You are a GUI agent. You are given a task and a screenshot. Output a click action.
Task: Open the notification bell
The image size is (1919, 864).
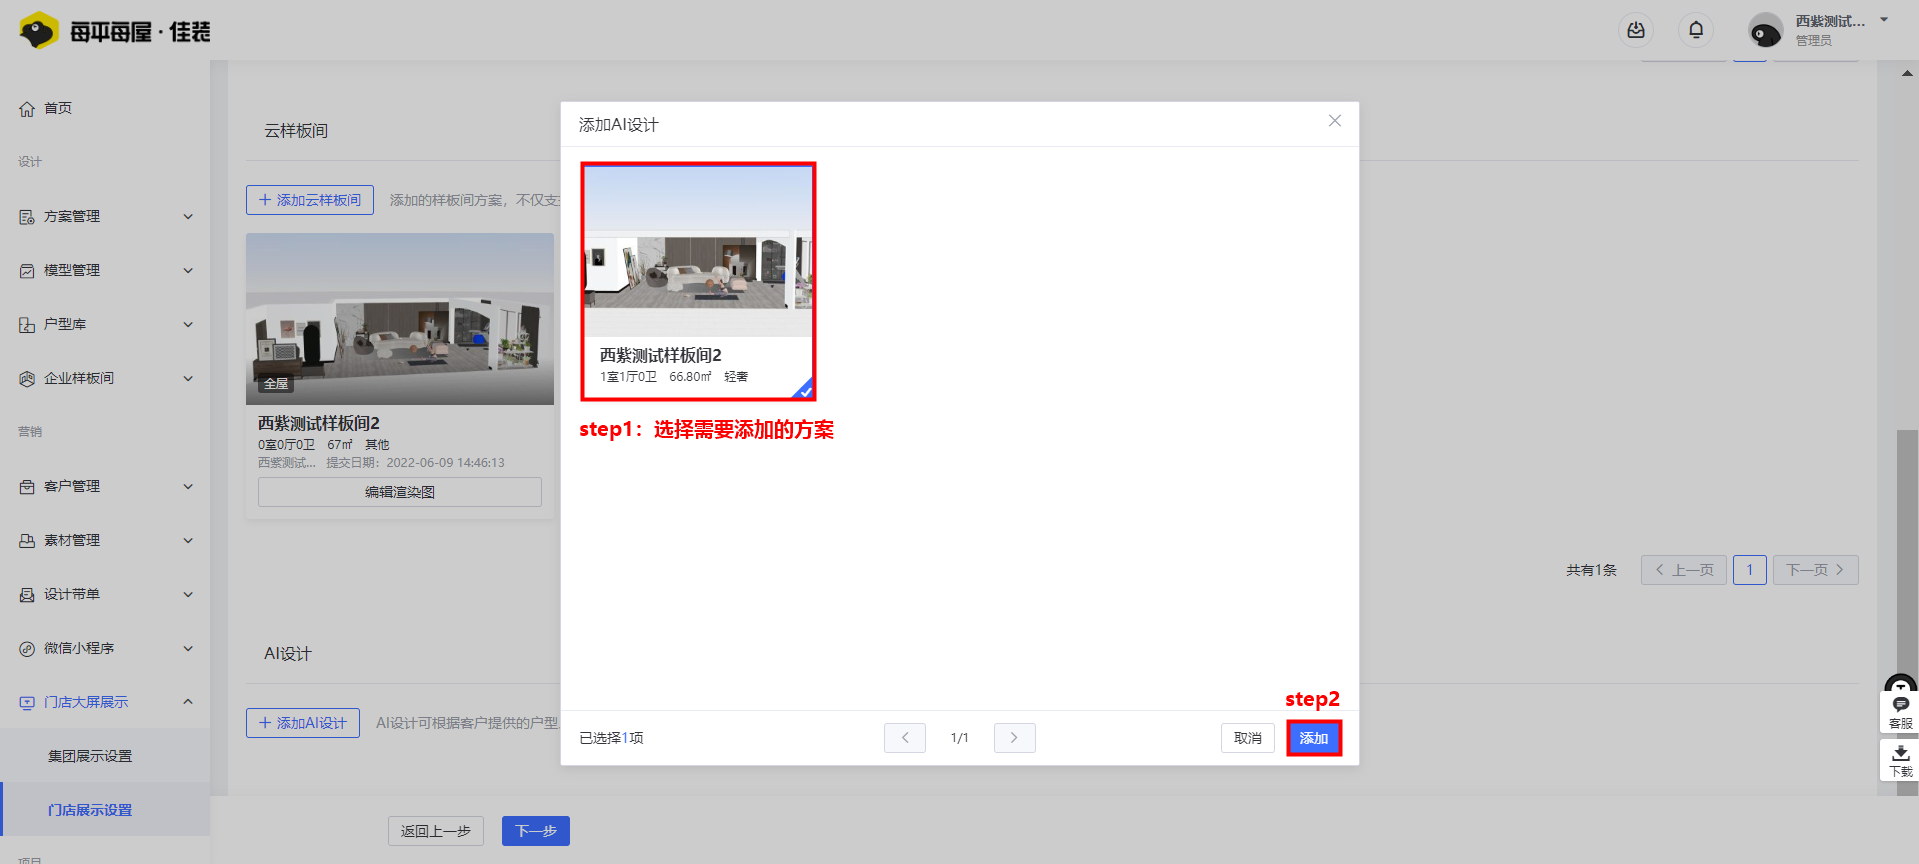[1696, 30]
